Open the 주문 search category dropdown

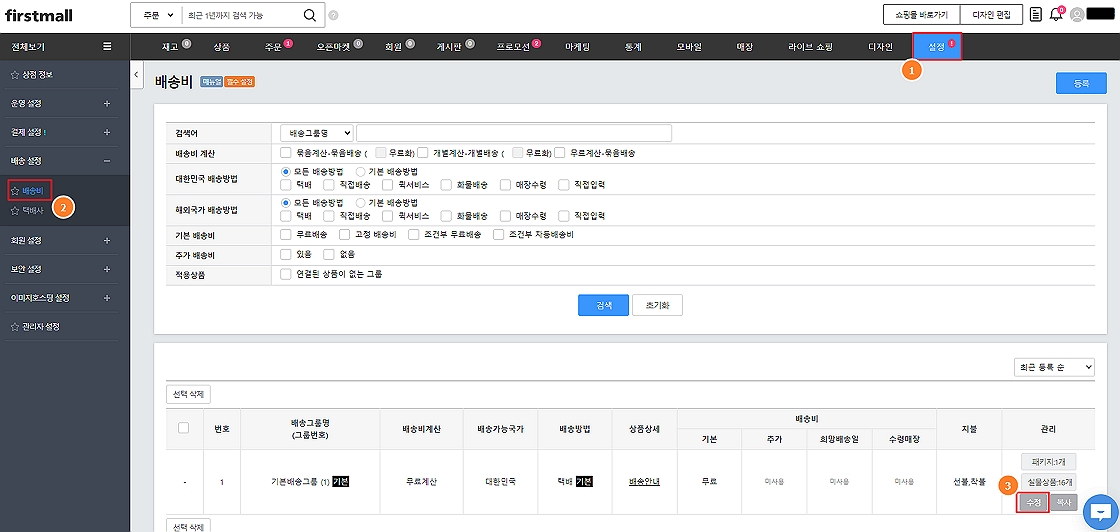point(158,15)
